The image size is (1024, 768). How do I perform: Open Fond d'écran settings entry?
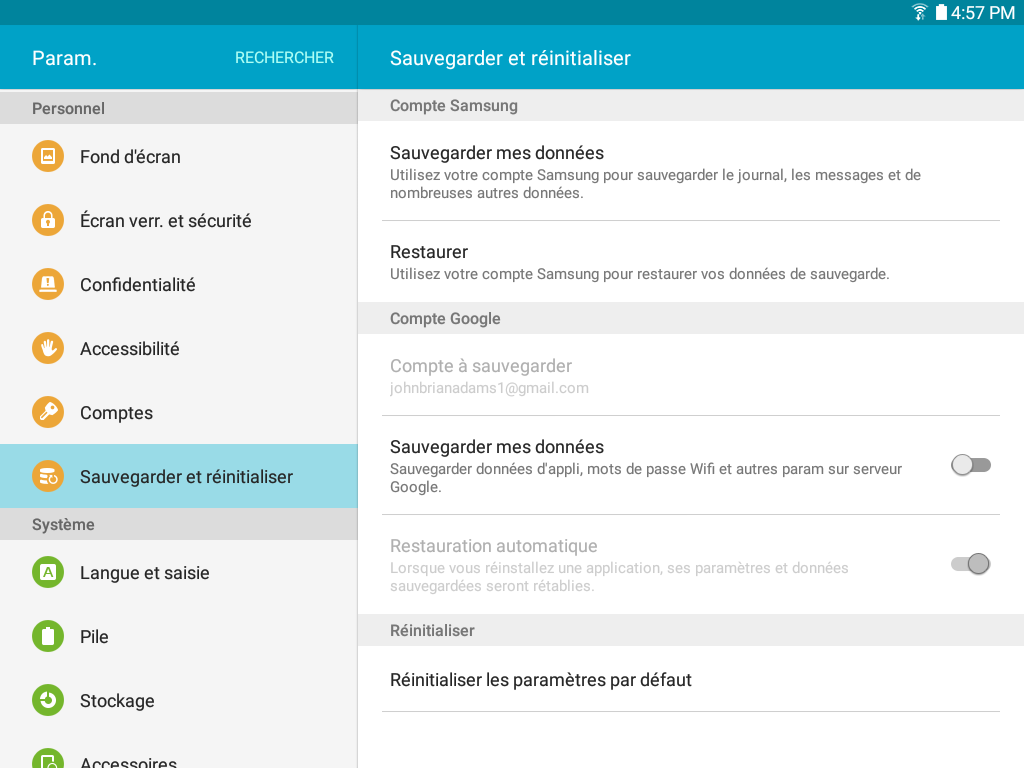pyautogui.click(x=179, y=157)
